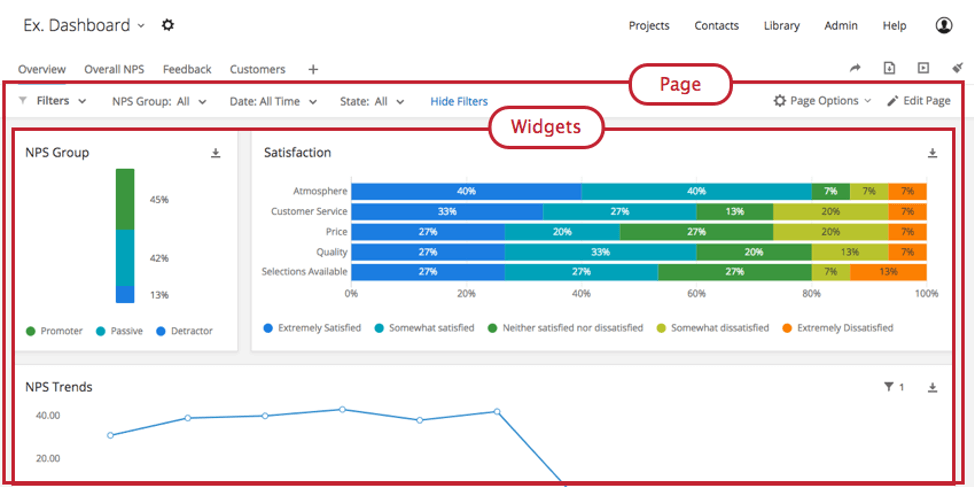The height and width of the screenshot is (487, 974).
Task: Click the Selections Available row label
Action: (304, 272)
